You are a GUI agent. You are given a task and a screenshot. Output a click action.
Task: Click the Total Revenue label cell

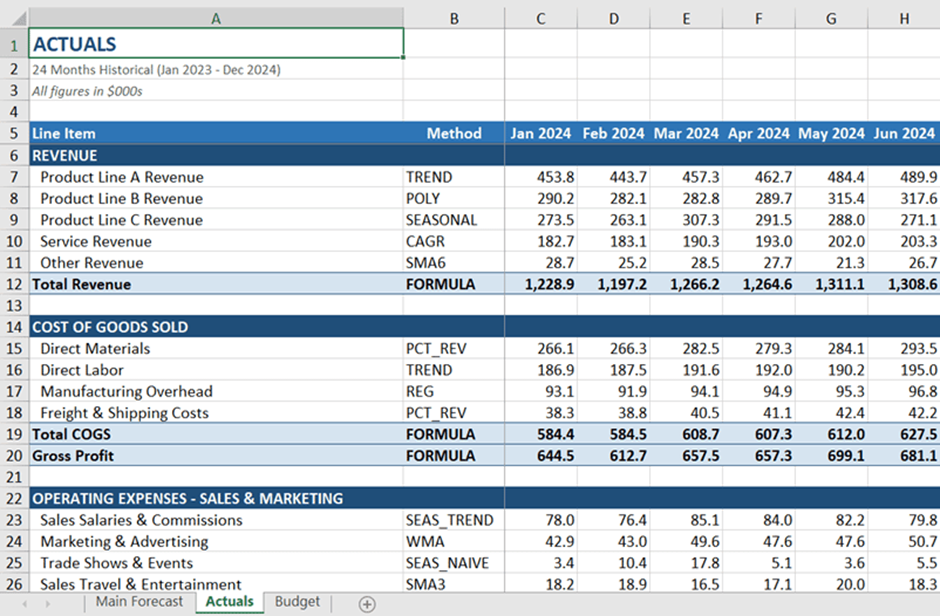[216, 284]
